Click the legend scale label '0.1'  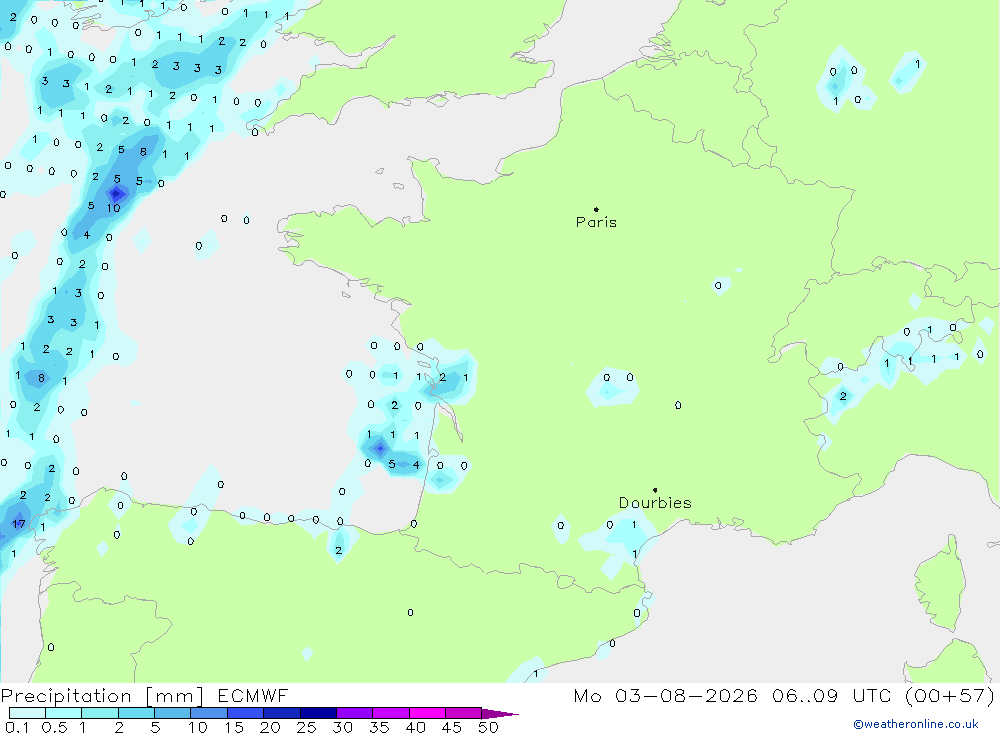(x=17, y=727)
